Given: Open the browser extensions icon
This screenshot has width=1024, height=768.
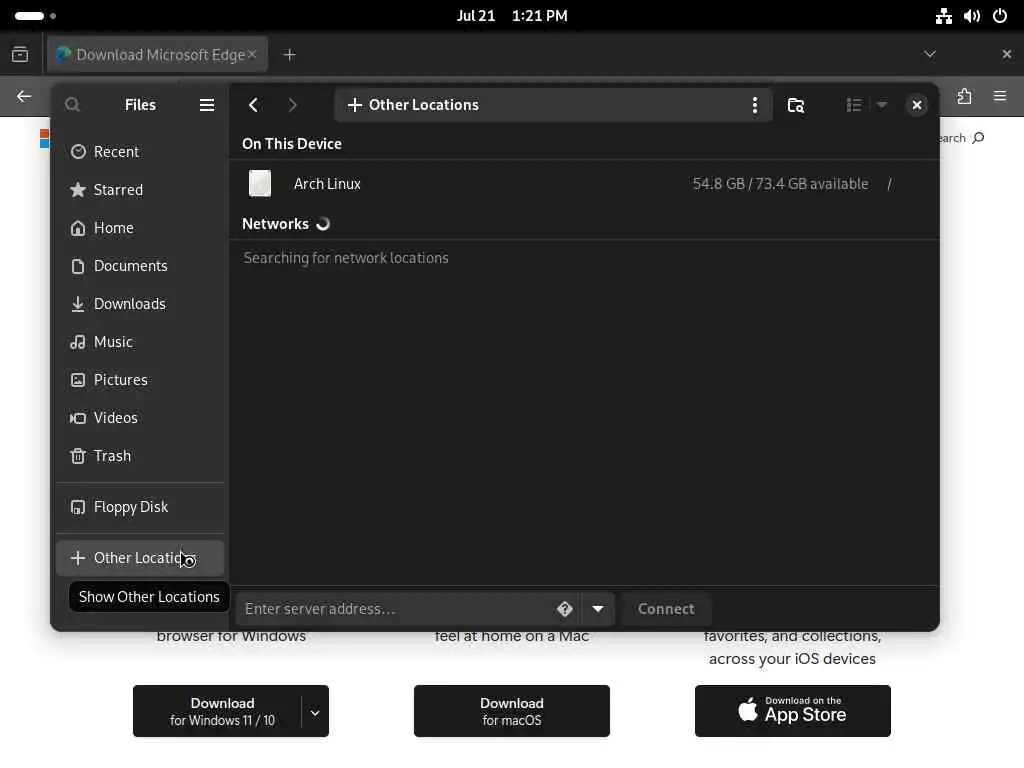Looking at the screenshot, I should click(x=965, y=97).
